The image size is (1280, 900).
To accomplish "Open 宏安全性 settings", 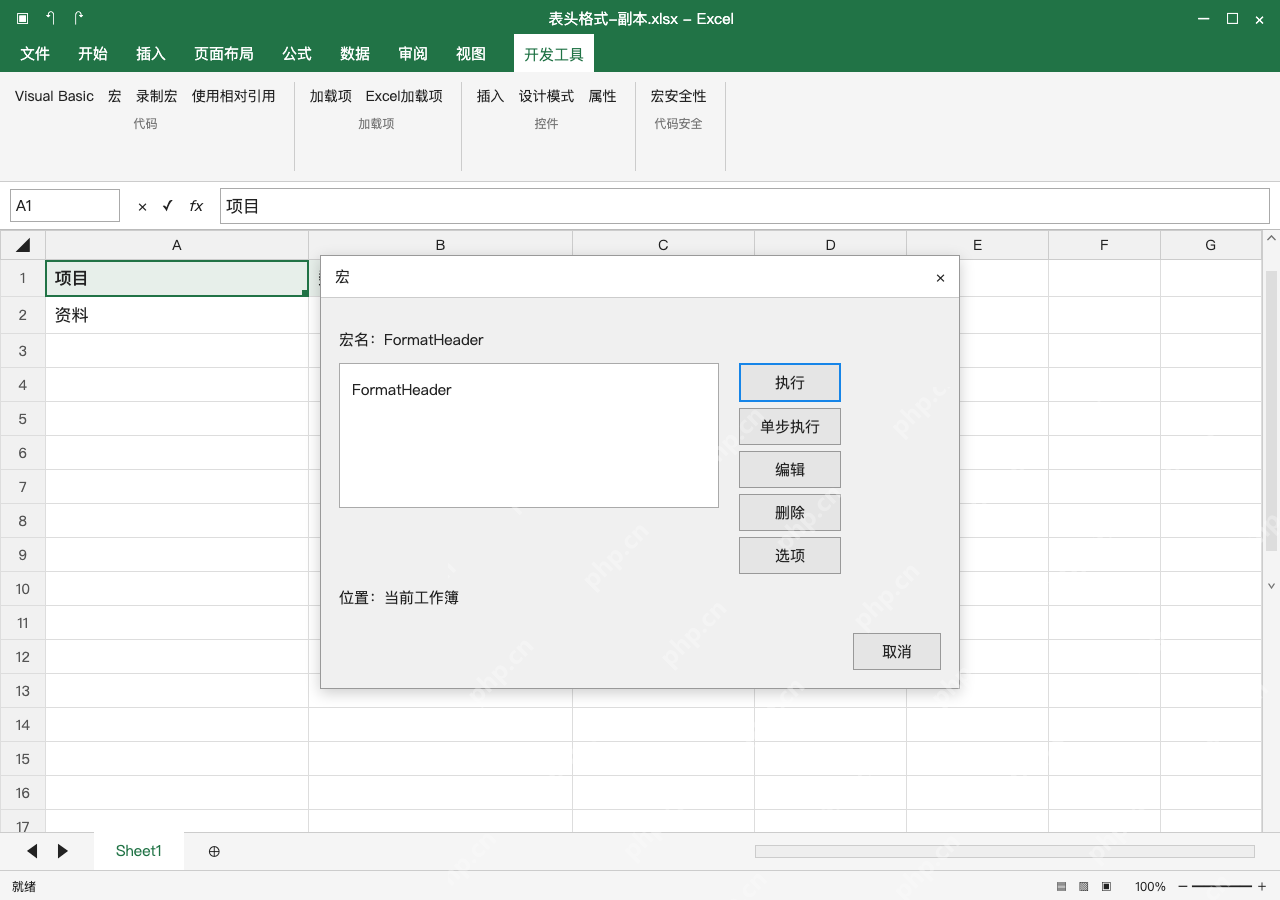I will pyautogui.click(x=678, y=96).
